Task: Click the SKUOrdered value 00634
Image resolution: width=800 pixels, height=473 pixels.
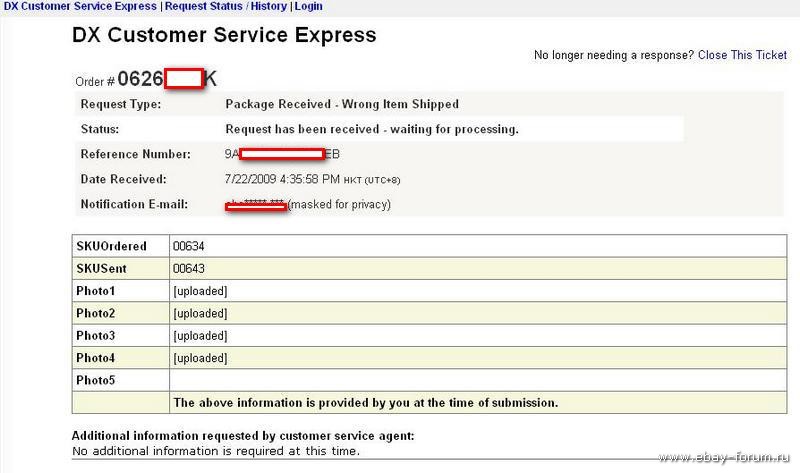Action: tap(189, 246)
